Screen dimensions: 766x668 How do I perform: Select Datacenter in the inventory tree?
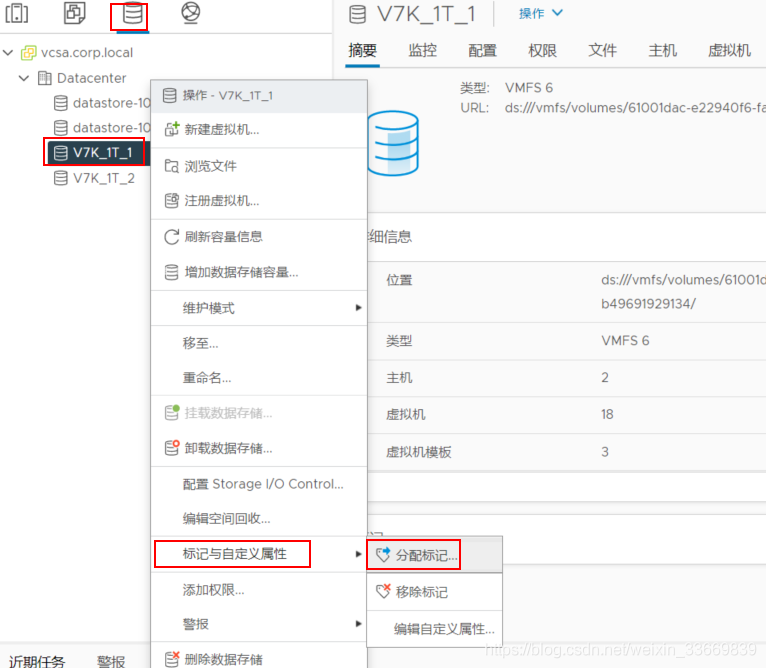pyautogui.click(x=91, y=78)
